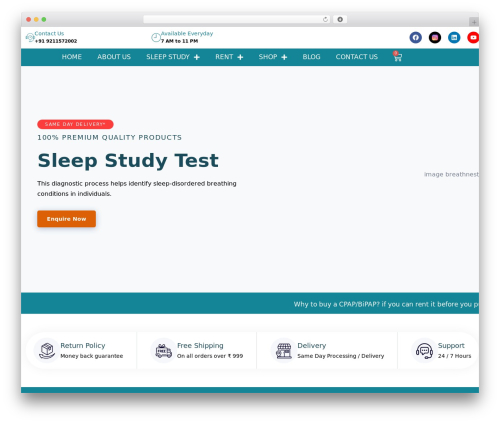Expand the Rent submenu plus
The height and width of the screenshot is (423, 500).
pyautogui.click(x=240, y=57)
